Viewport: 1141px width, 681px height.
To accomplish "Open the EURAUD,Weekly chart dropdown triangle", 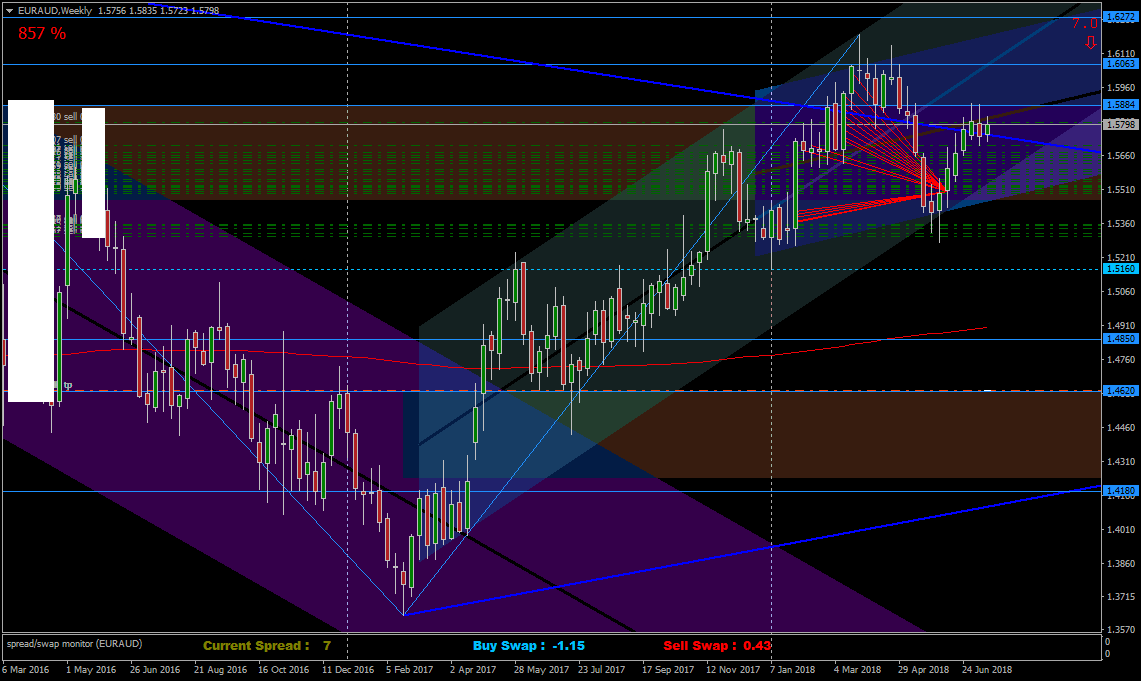I will (9, 11).
